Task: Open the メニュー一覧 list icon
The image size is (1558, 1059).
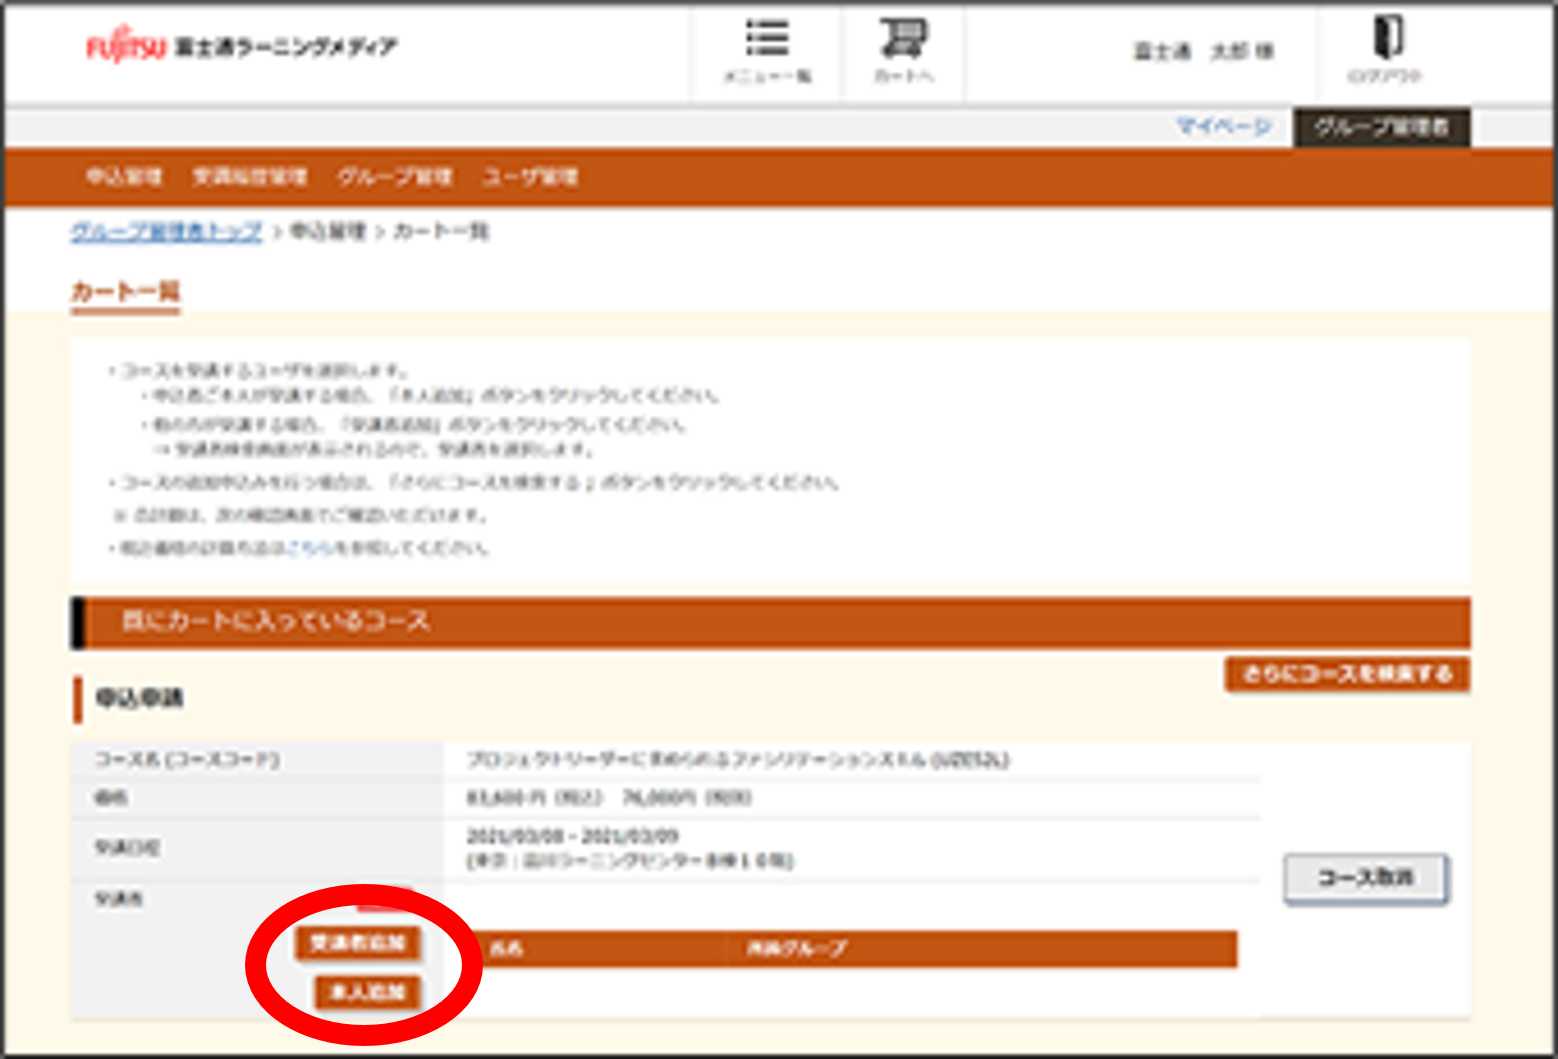Action: coord(767,50)
